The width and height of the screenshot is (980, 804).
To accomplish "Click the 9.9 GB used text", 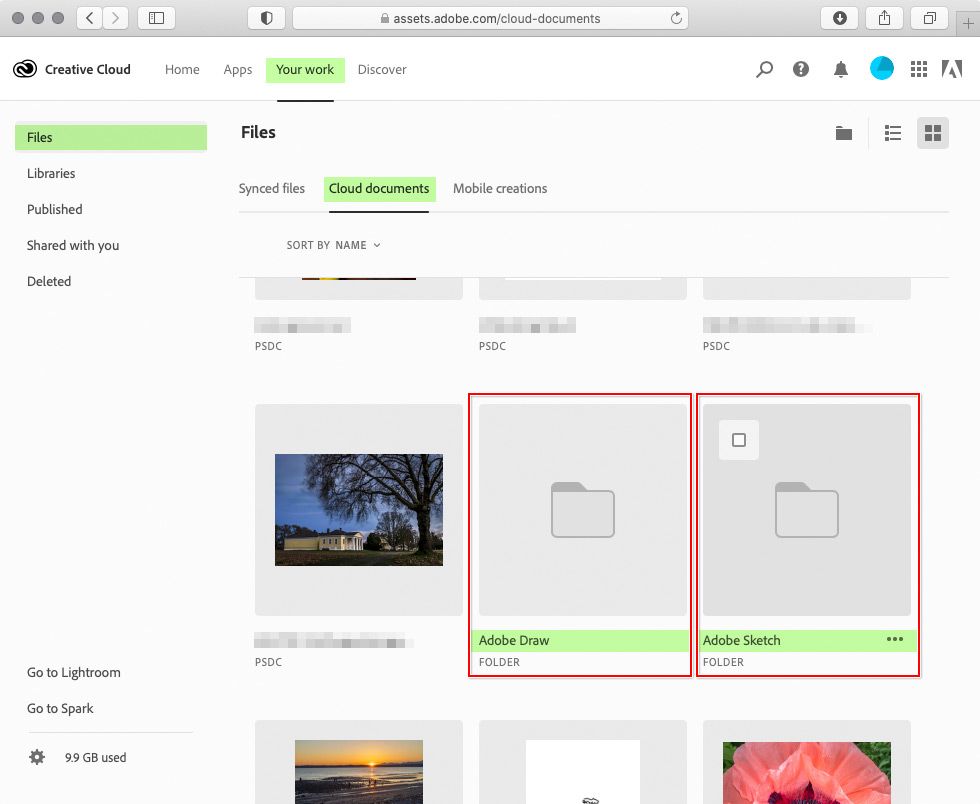I will [96, 757].
